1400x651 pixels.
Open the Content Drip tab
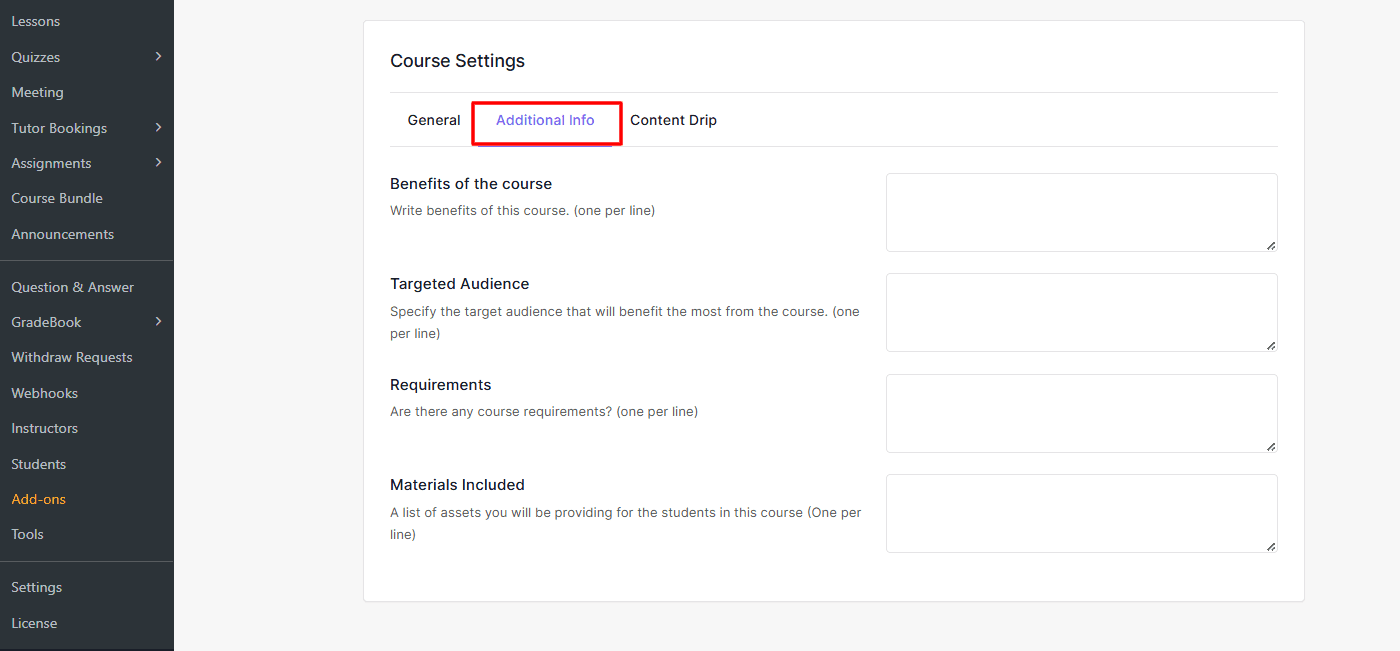[x=673, y=121]
